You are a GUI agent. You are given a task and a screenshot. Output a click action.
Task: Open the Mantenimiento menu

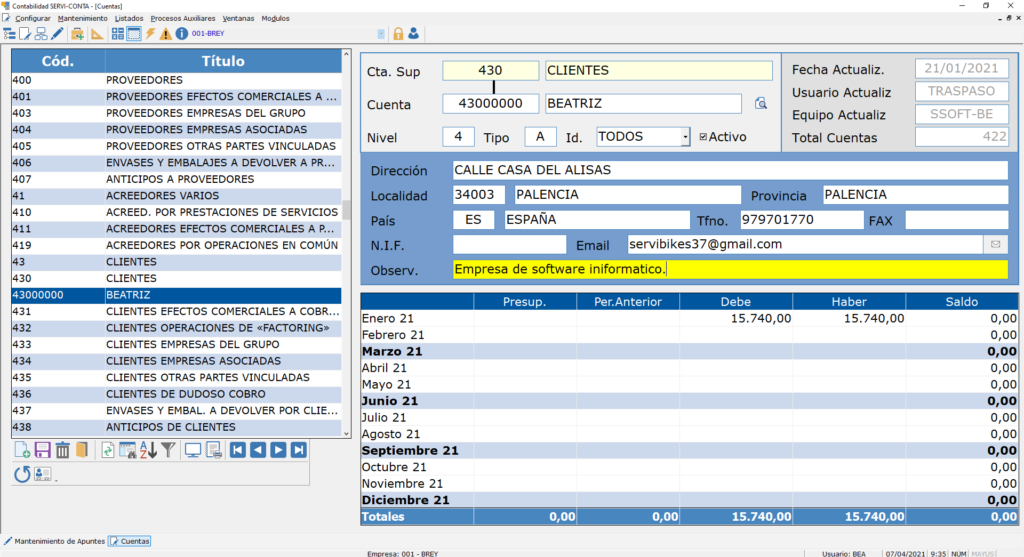point(83,19)
